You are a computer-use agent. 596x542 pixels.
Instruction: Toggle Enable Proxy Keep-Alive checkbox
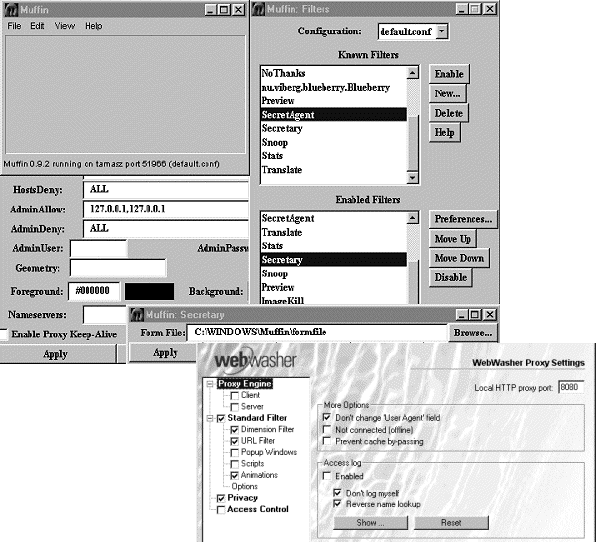3,334
